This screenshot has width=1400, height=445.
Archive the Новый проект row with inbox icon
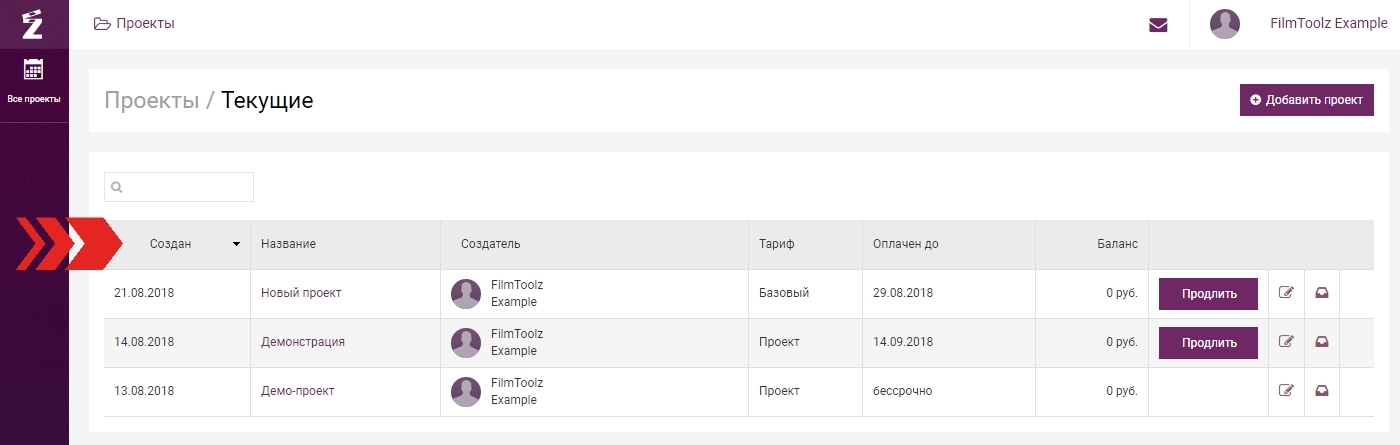[1322, 293]
